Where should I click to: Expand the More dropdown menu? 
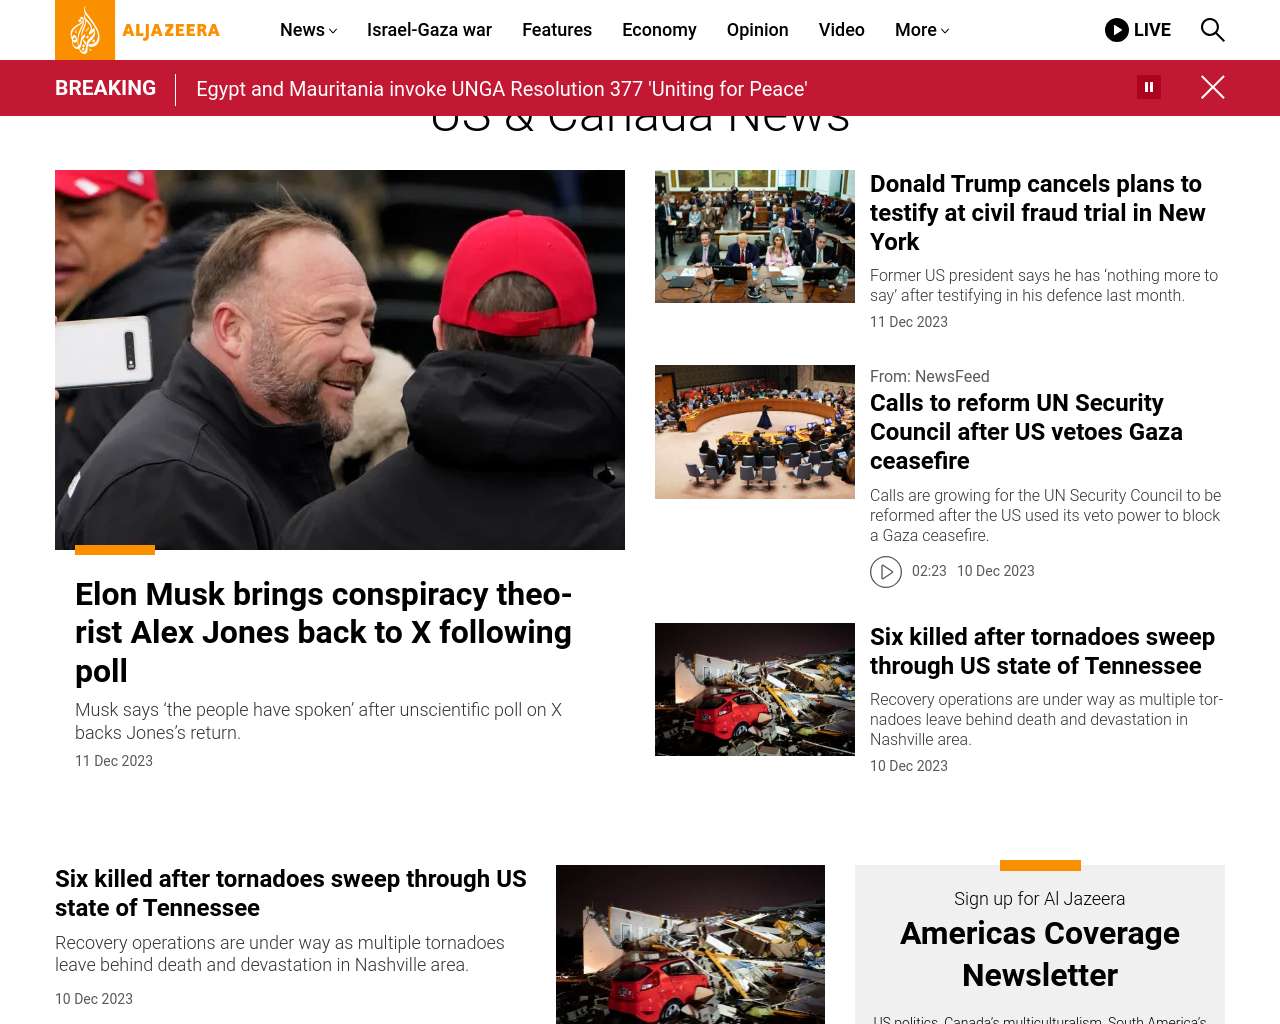point(922,30)
